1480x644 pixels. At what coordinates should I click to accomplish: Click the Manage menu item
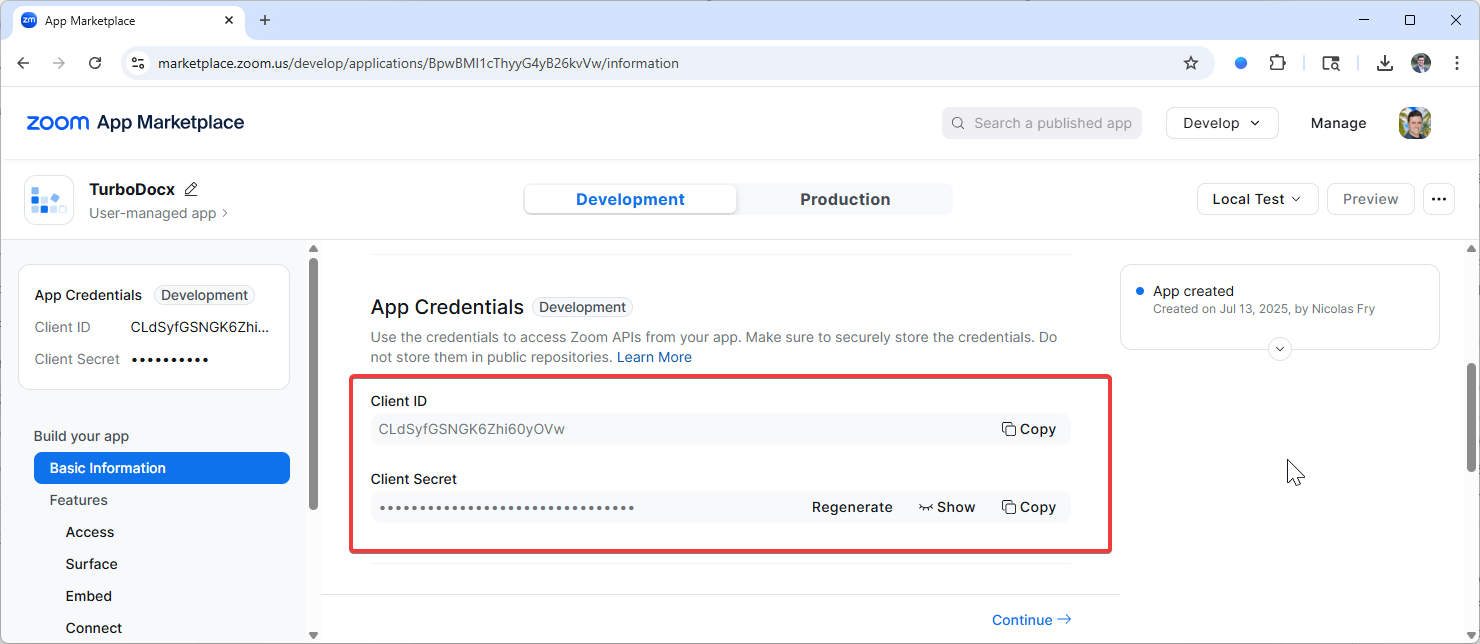[1338, 123]
